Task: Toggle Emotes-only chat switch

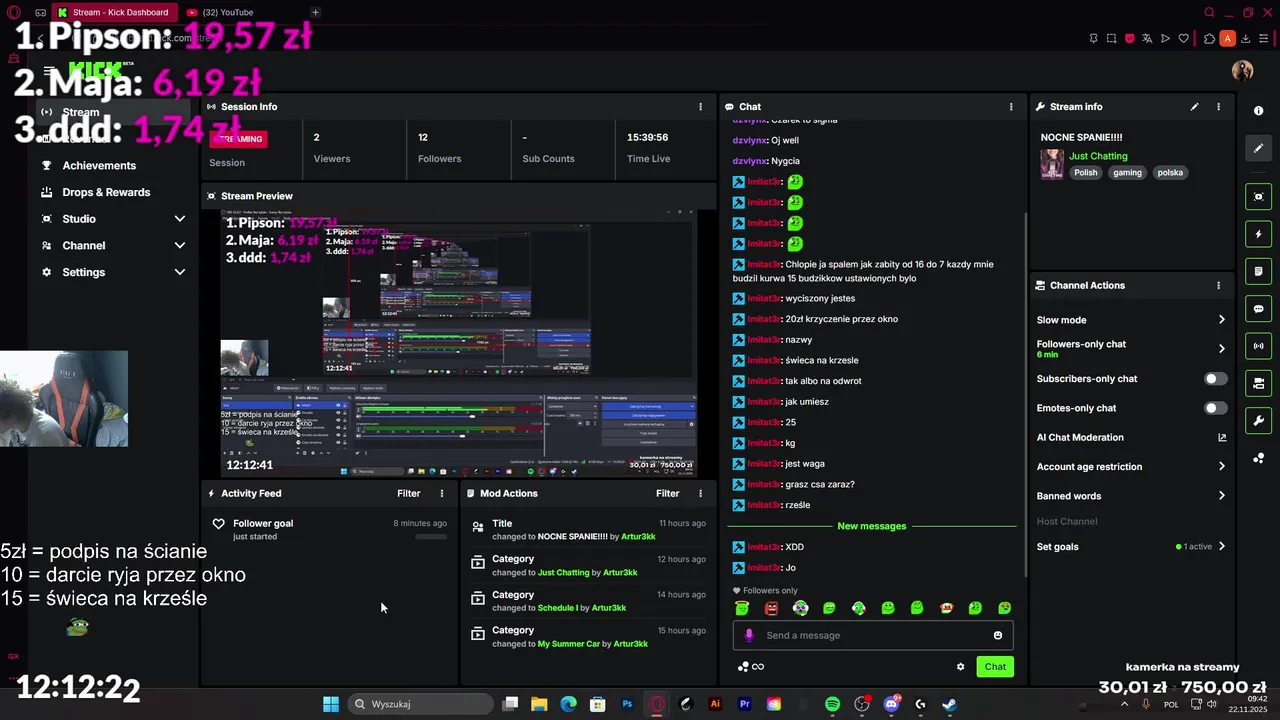Action: point(1215,408)
